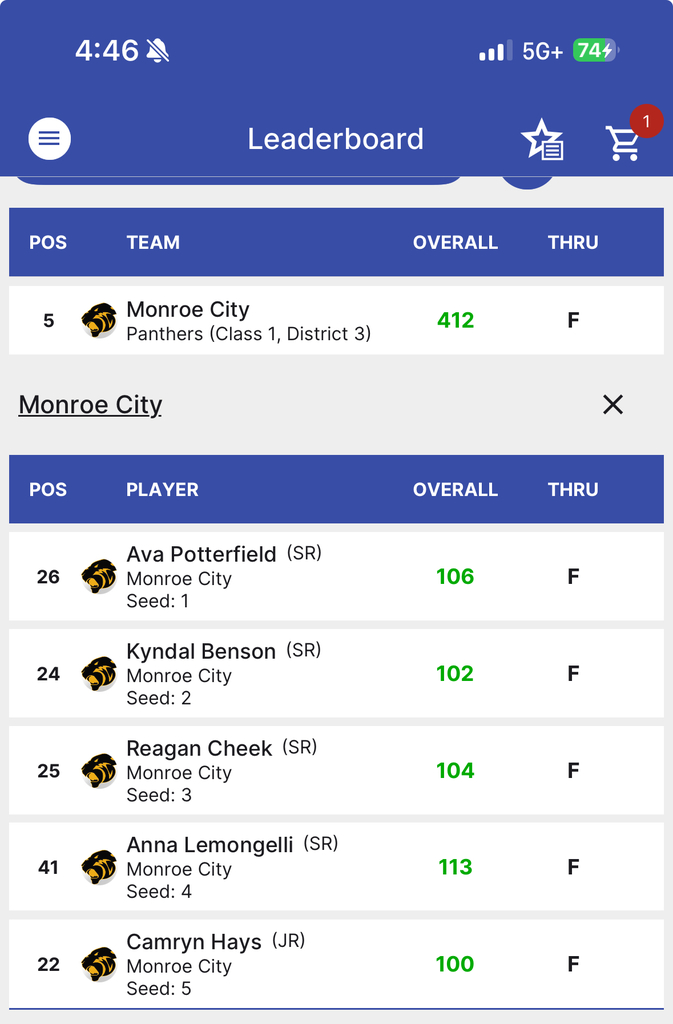Sort by team OVERALL column header
673x1024 pixels.
point(455,242)
